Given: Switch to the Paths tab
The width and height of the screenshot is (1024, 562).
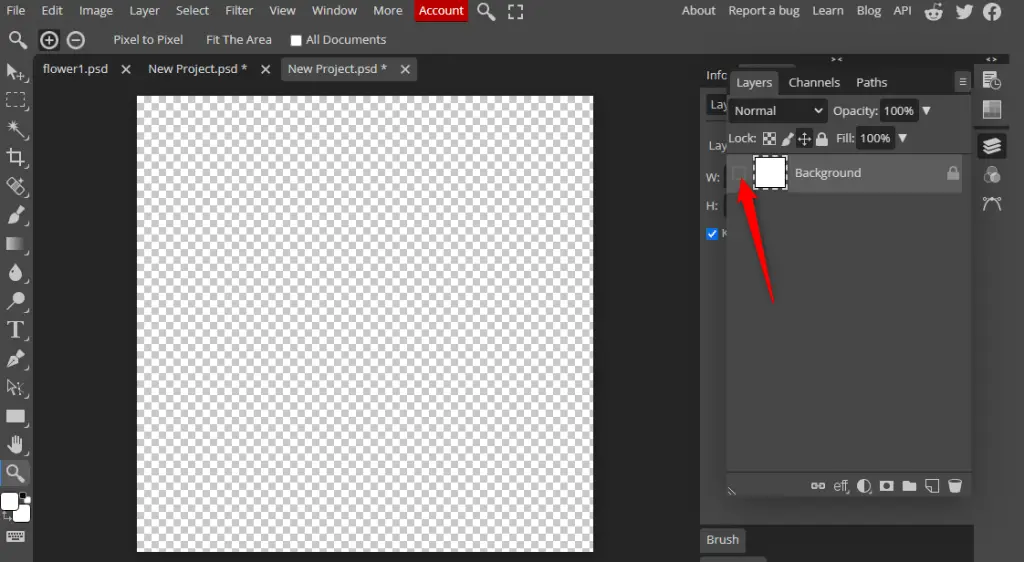Looking at the screenshot, I should coord(871,83).
